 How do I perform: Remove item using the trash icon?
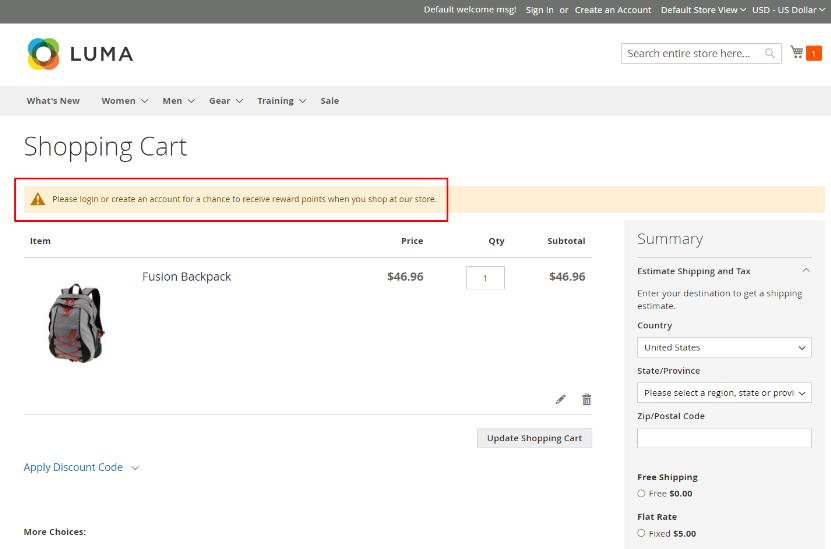point(587,399)
